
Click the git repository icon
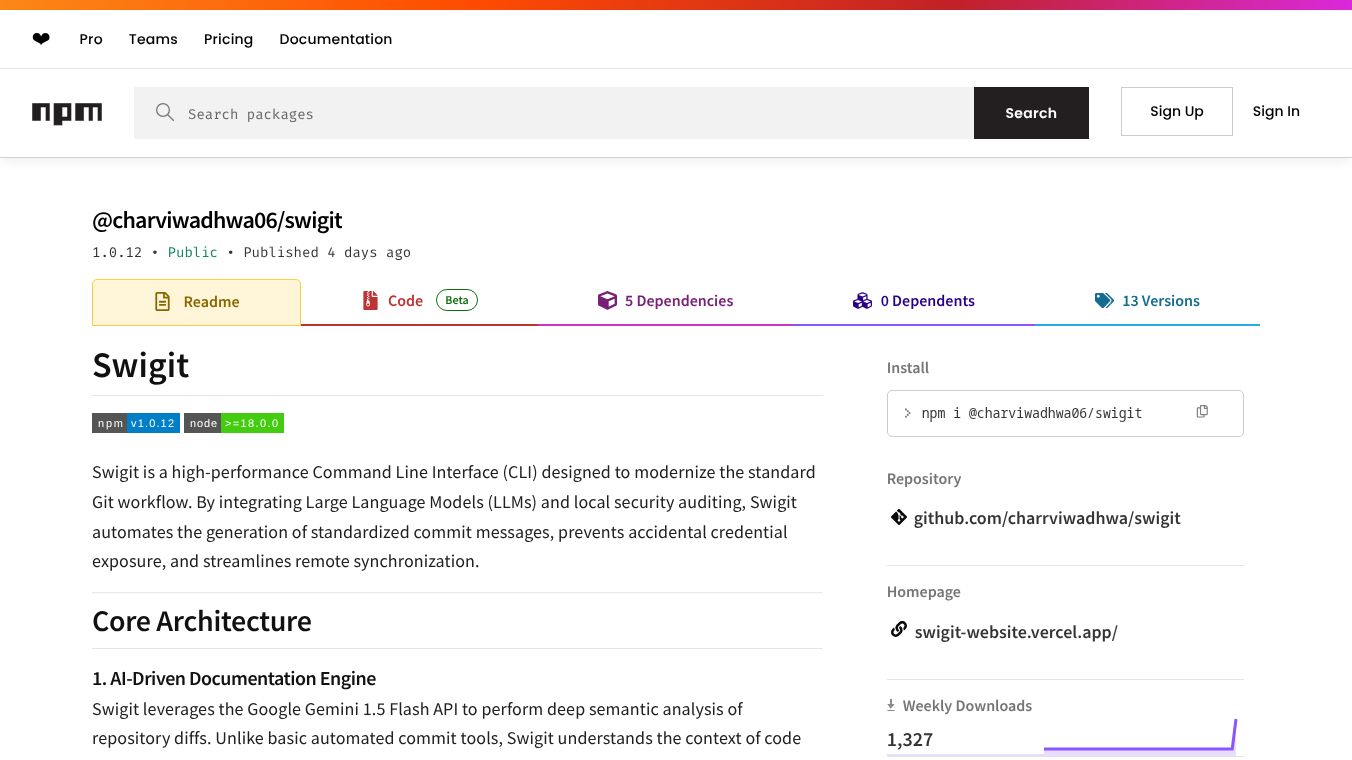pos(898,518)
